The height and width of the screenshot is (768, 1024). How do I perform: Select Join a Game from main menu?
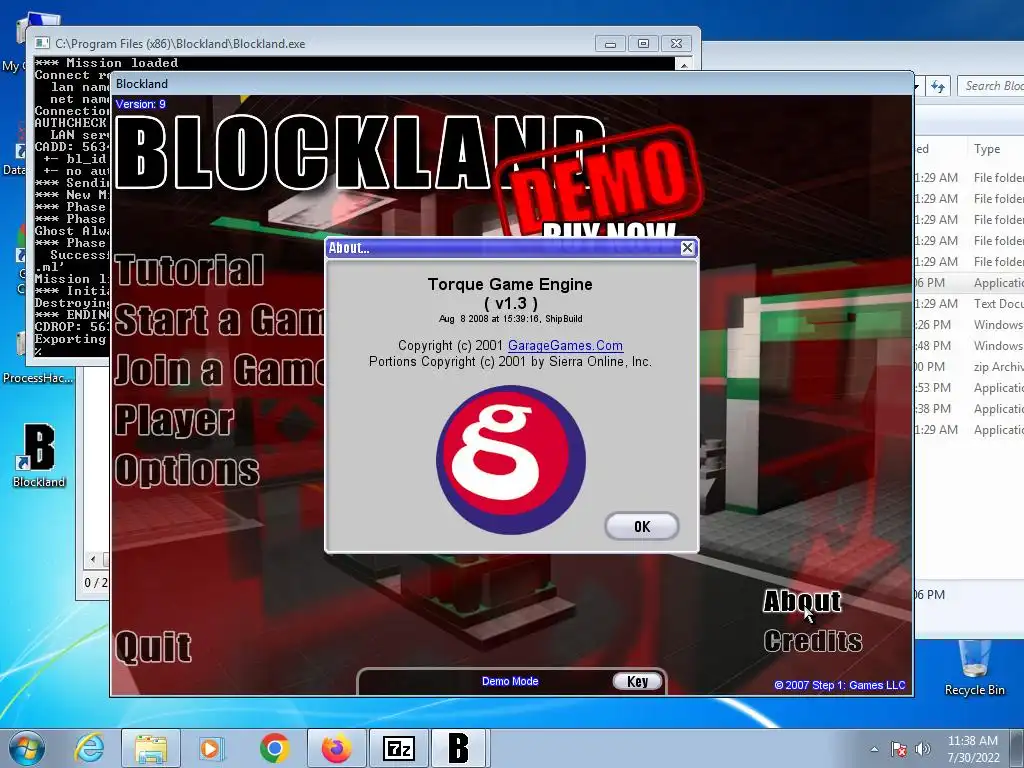[x=219, y=370]
